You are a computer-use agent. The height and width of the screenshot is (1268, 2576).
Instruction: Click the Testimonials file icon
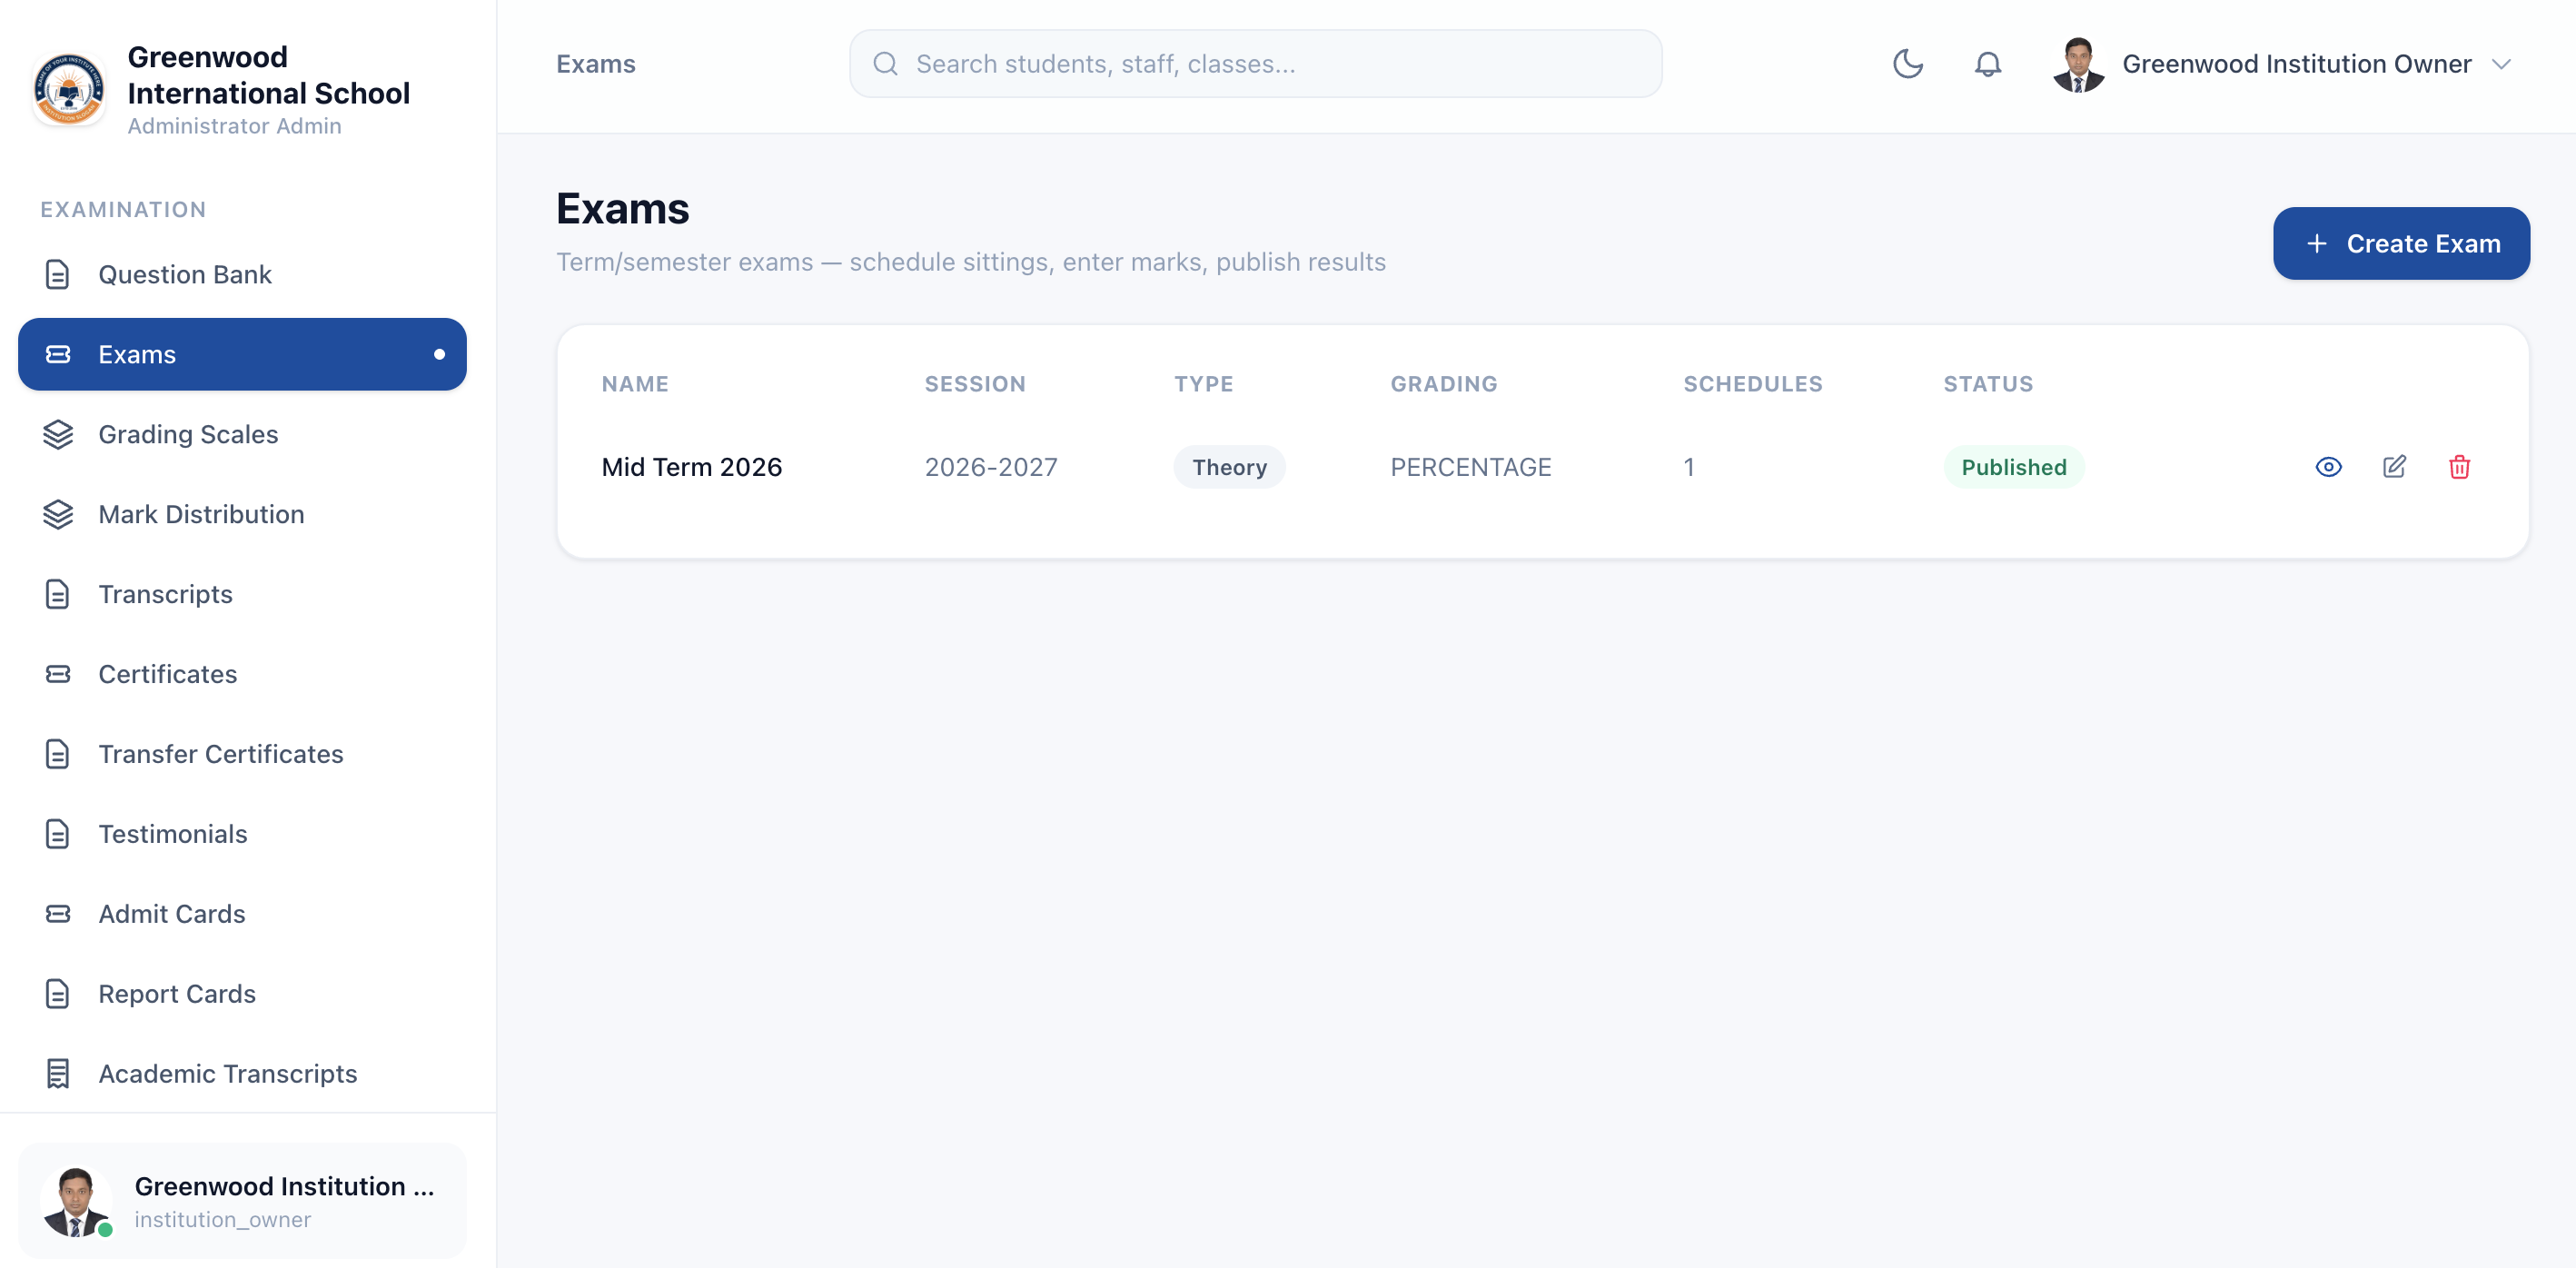pos(58,834)
